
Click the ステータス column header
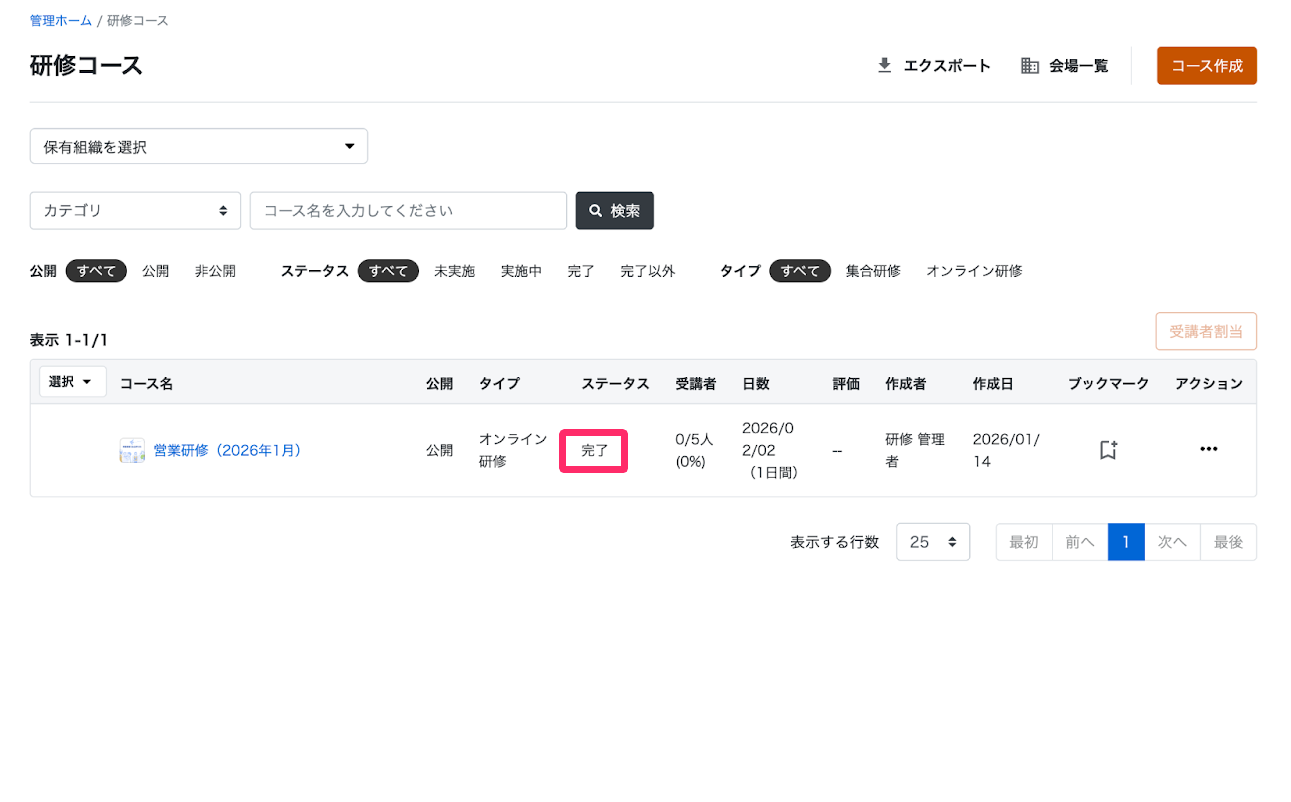615,383
